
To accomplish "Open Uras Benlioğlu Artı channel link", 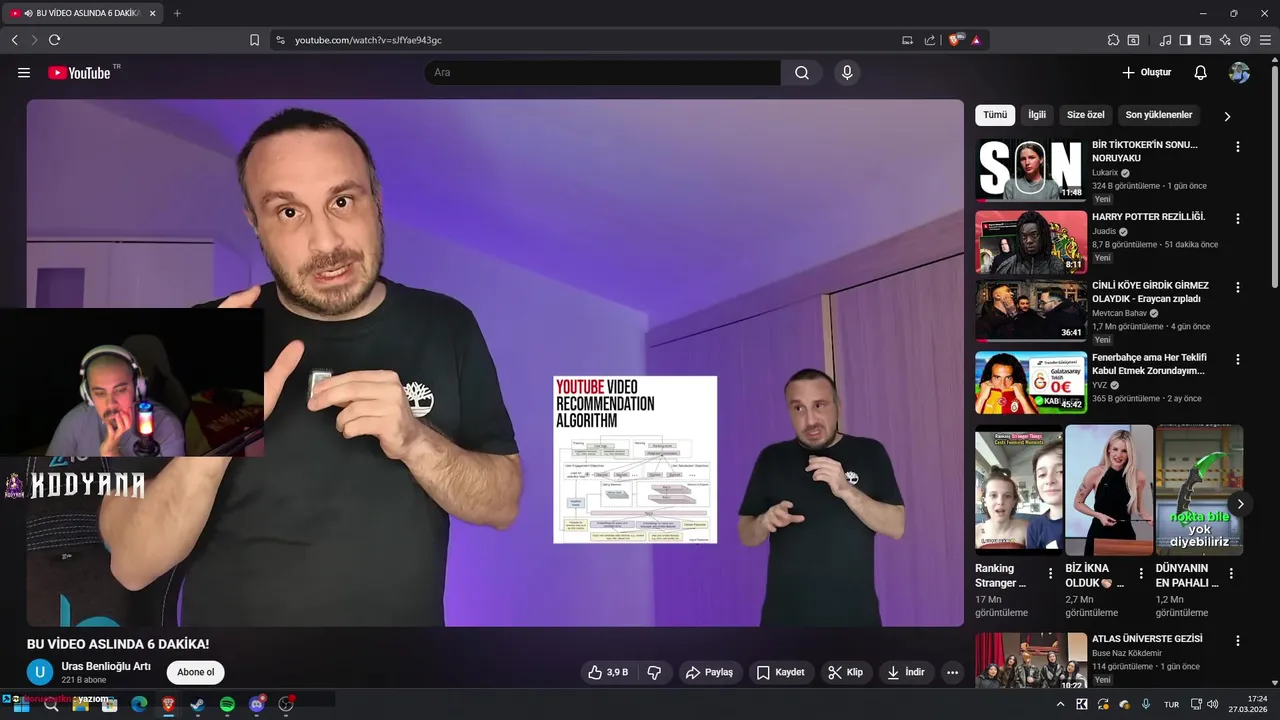I will click(x=106, y=667).
